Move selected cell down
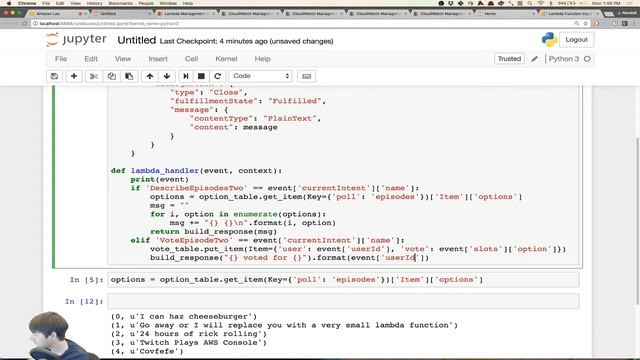This screenshot has height=360, width=640. [x=167, y=76]
